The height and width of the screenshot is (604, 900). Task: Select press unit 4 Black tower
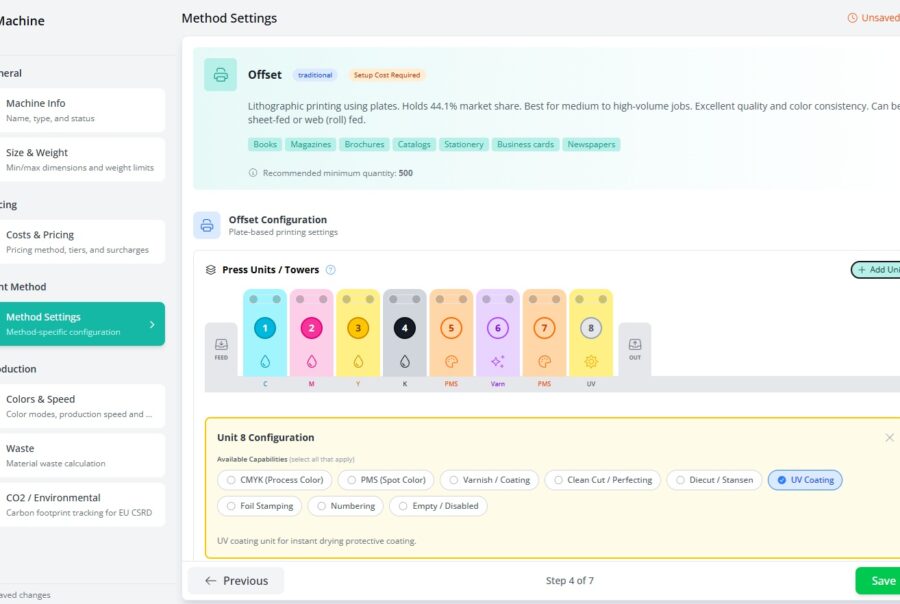tap(404, 327)
